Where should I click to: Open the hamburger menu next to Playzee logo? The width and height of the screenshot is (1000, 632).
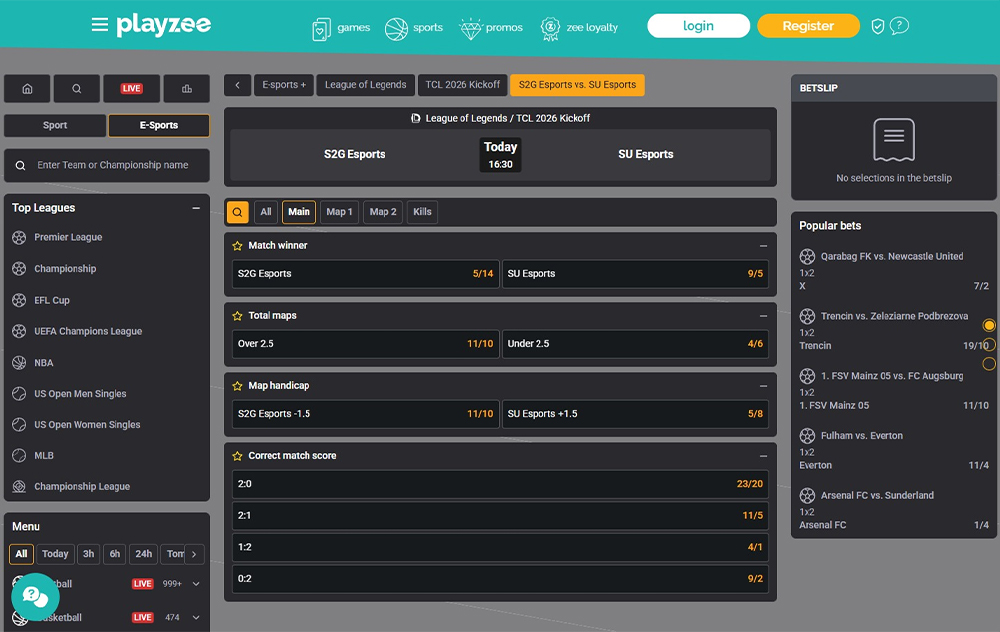(99, 25)
